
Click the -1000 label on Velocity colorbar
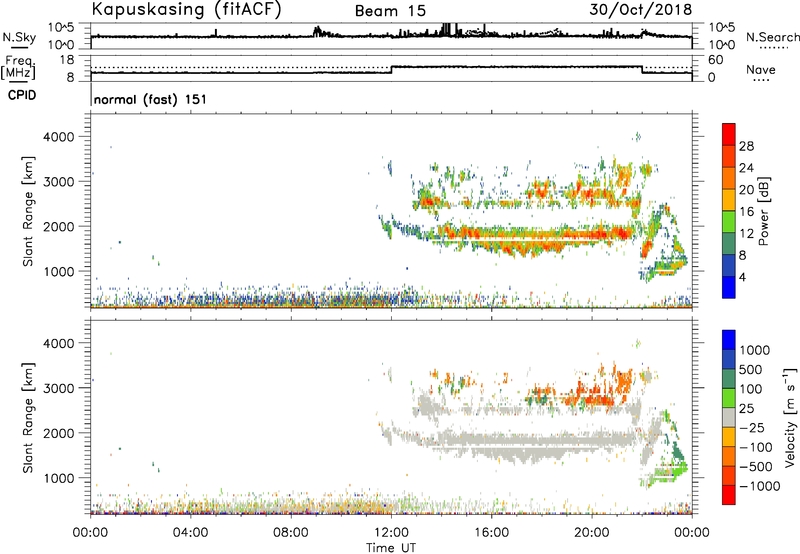point(760,486)
